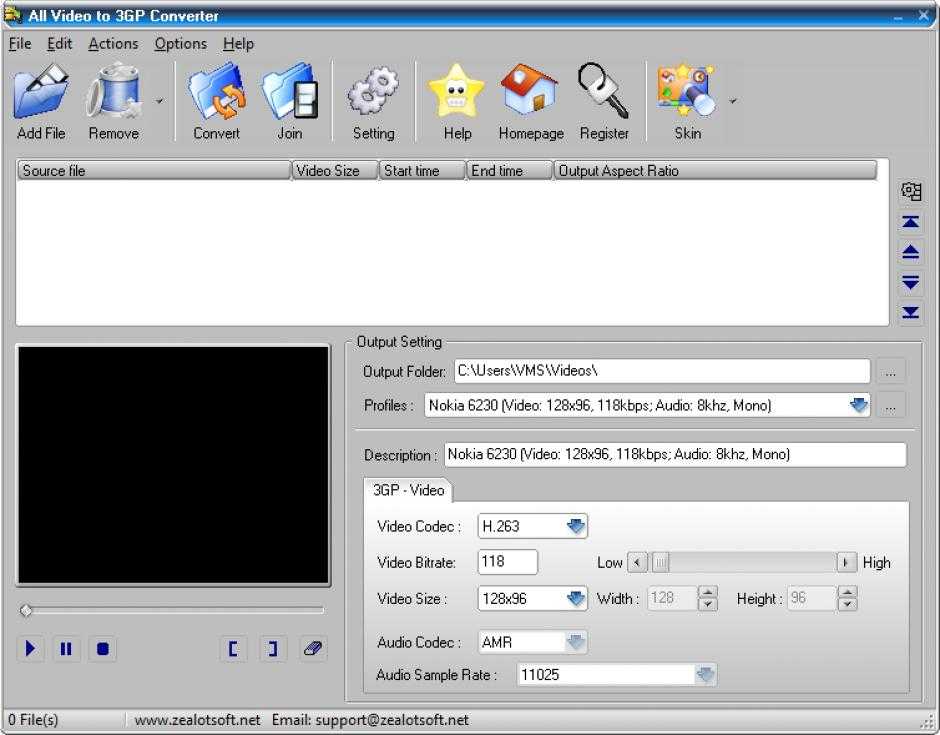Clear markers with the eraser icon
Screen dimensions: 940x735
tap(313, 649)
